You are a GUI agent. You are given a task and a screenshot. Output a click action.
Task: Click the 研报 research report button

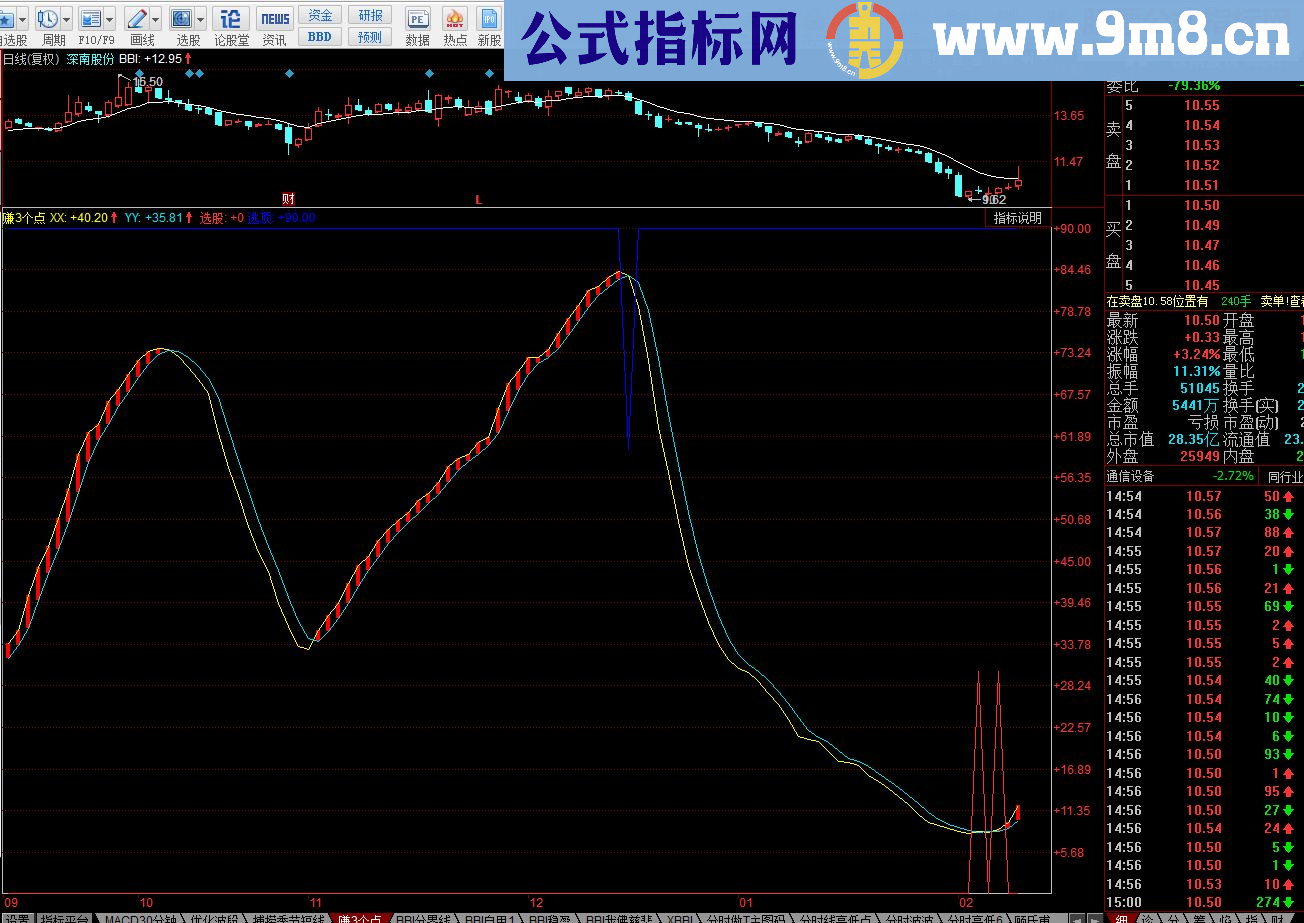[371, 14]
